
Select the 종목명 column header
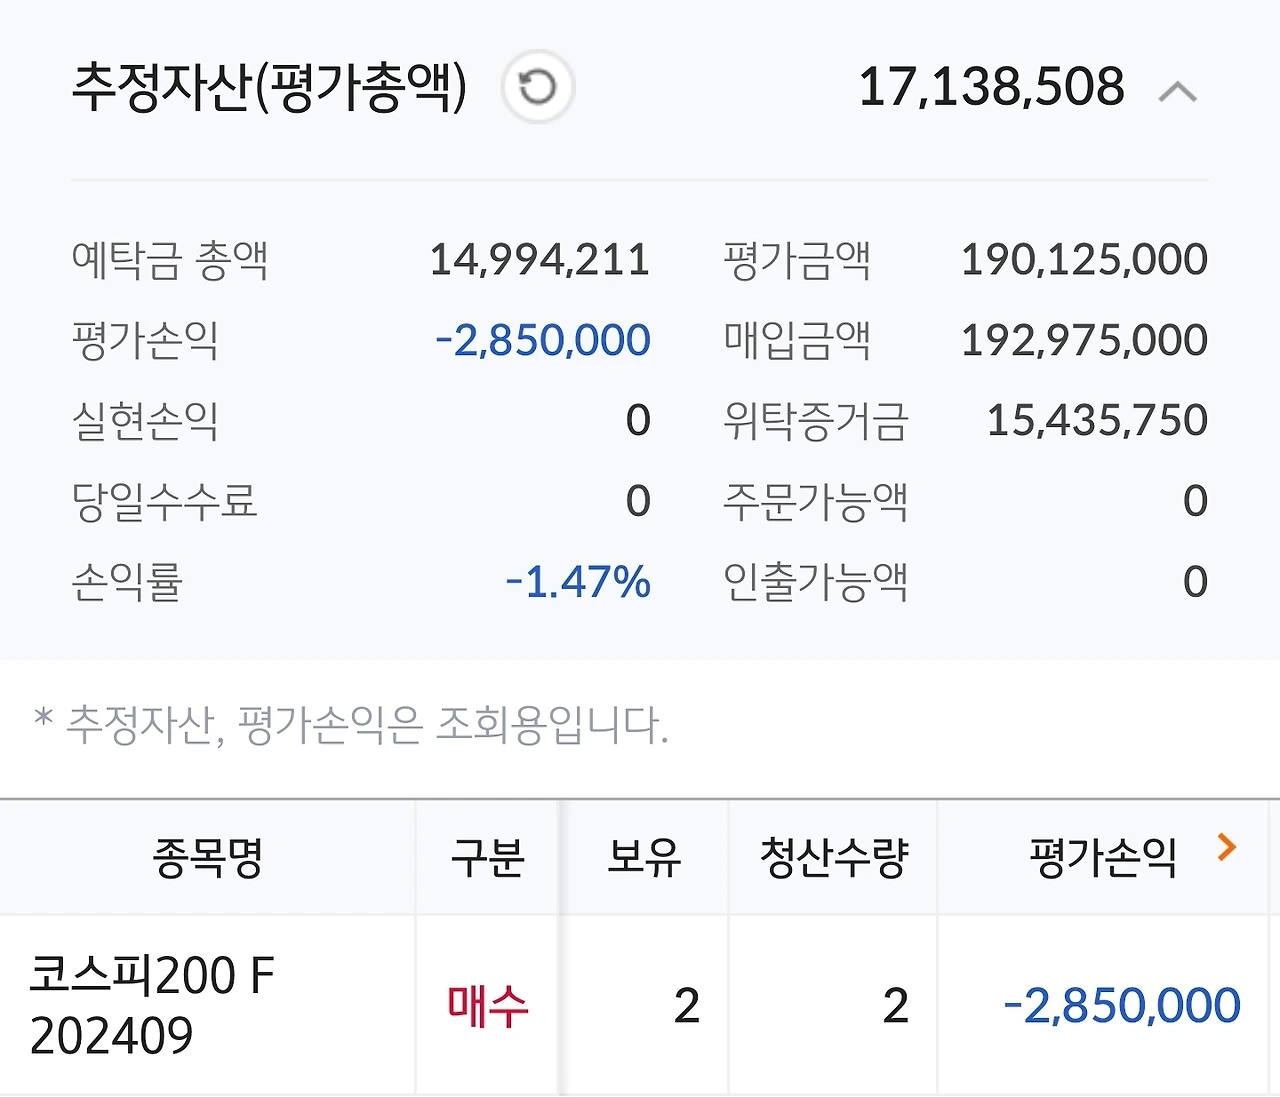click(207, 857)
